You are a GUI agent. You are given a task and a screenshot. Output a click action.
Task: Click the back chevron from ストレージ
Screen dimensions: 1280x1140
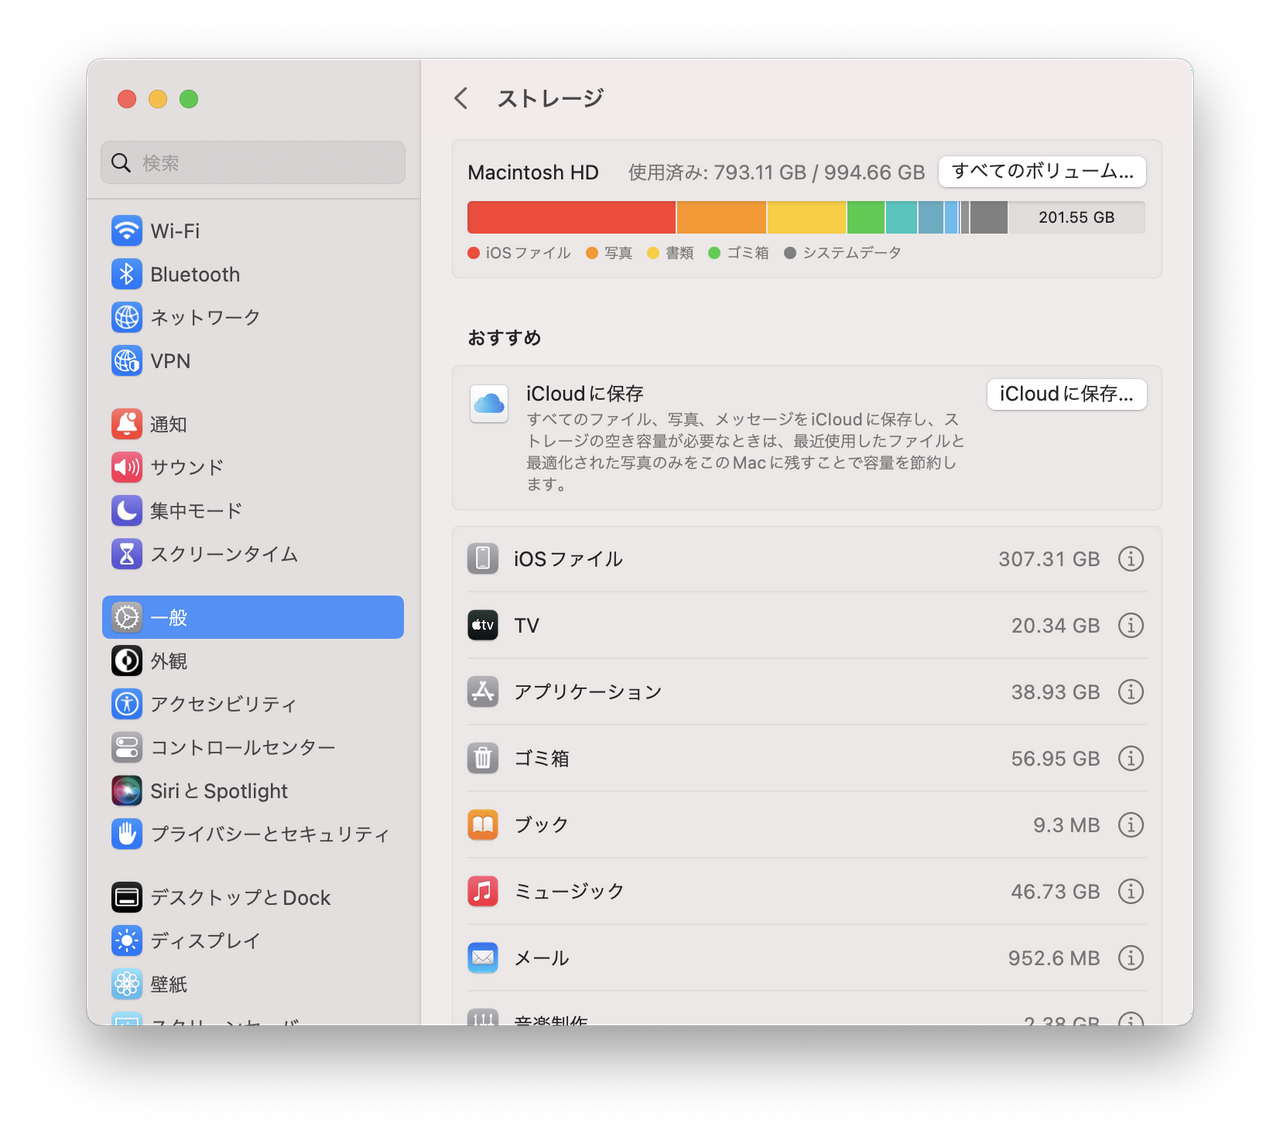pos(460,98)
